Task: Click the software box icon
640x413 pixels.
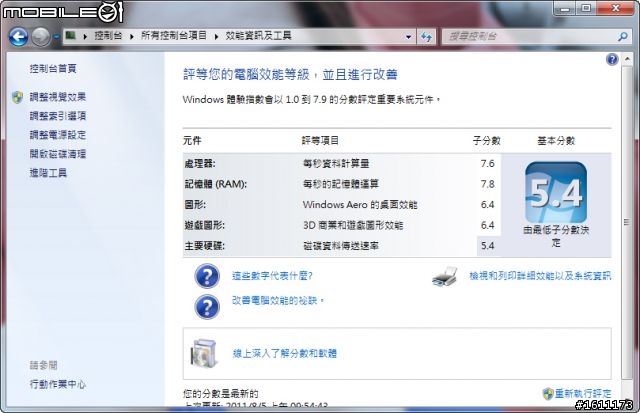Action: point(204,353)
